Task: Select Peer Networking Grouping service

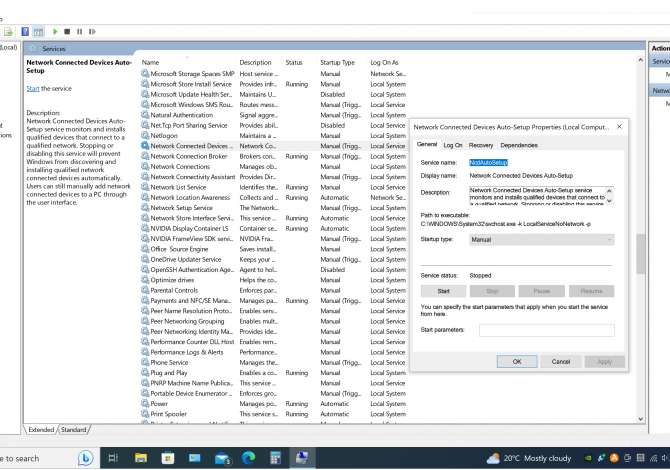Action: (x=273, y=321)
